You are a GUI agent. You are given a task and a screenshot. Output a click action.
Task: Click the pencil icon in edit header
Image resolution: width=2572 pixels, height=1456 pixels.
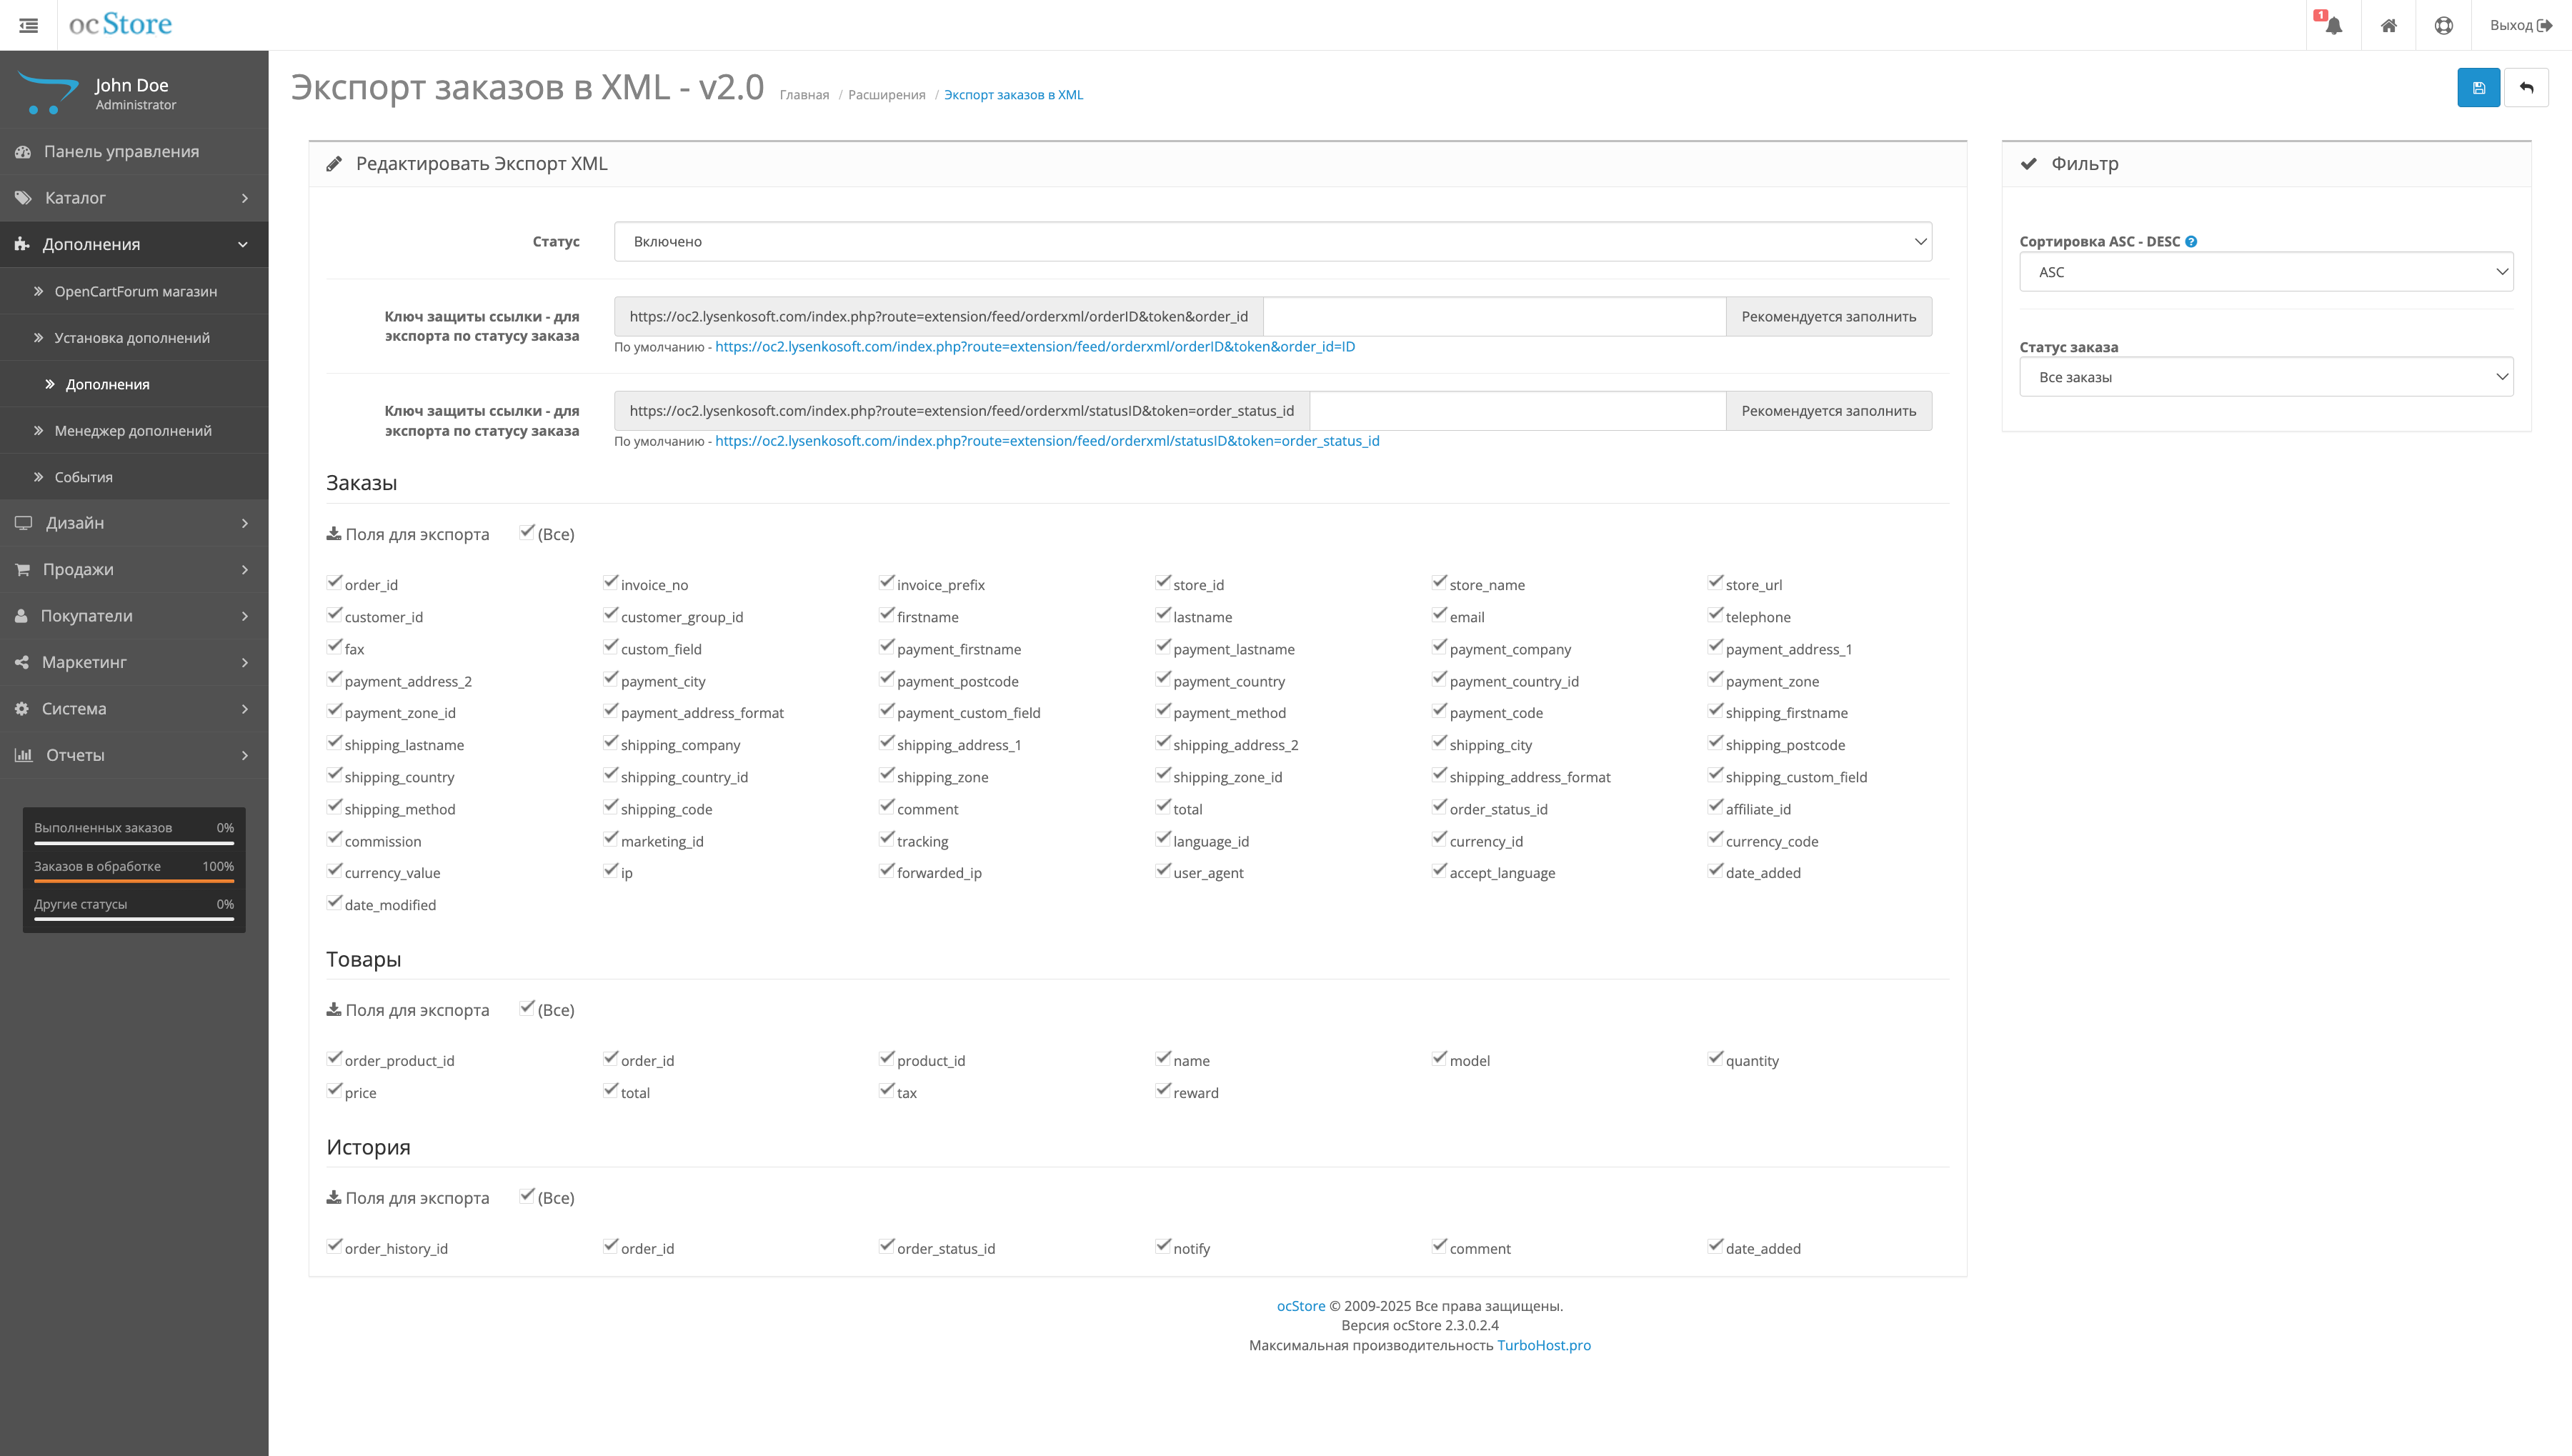point(335,164)
